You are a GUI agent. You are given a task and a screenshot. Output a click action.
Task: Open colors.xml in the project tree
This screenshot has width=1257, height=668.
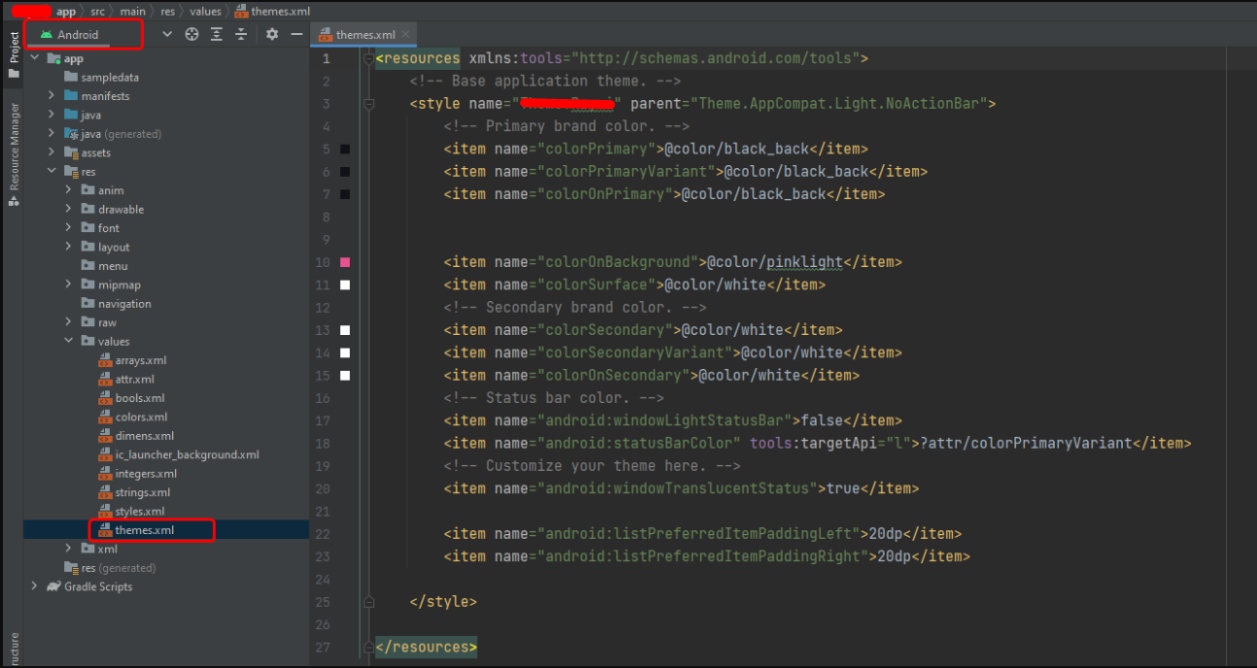(x=141, y=417)
